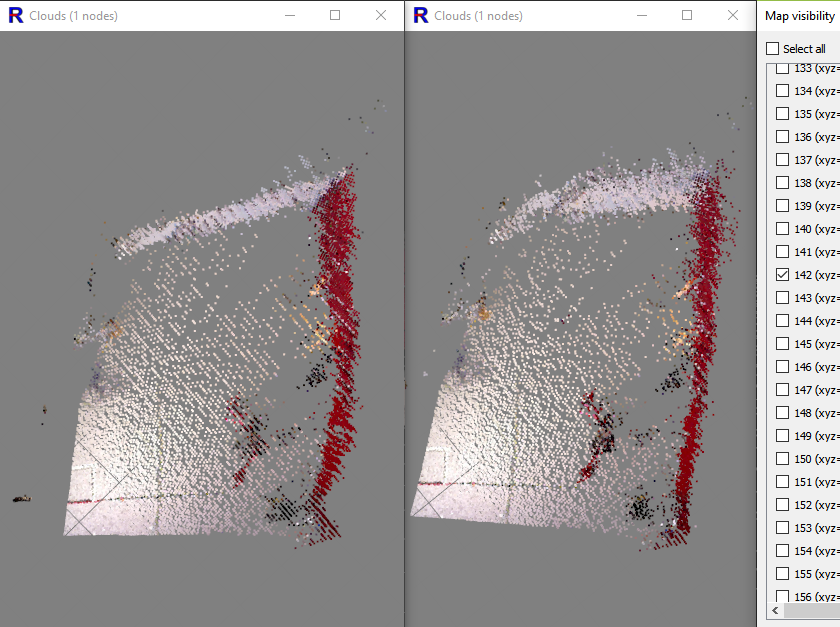
Task: Click the RTAB-Map icon in right Clouds window
Action: click(420, 15)
